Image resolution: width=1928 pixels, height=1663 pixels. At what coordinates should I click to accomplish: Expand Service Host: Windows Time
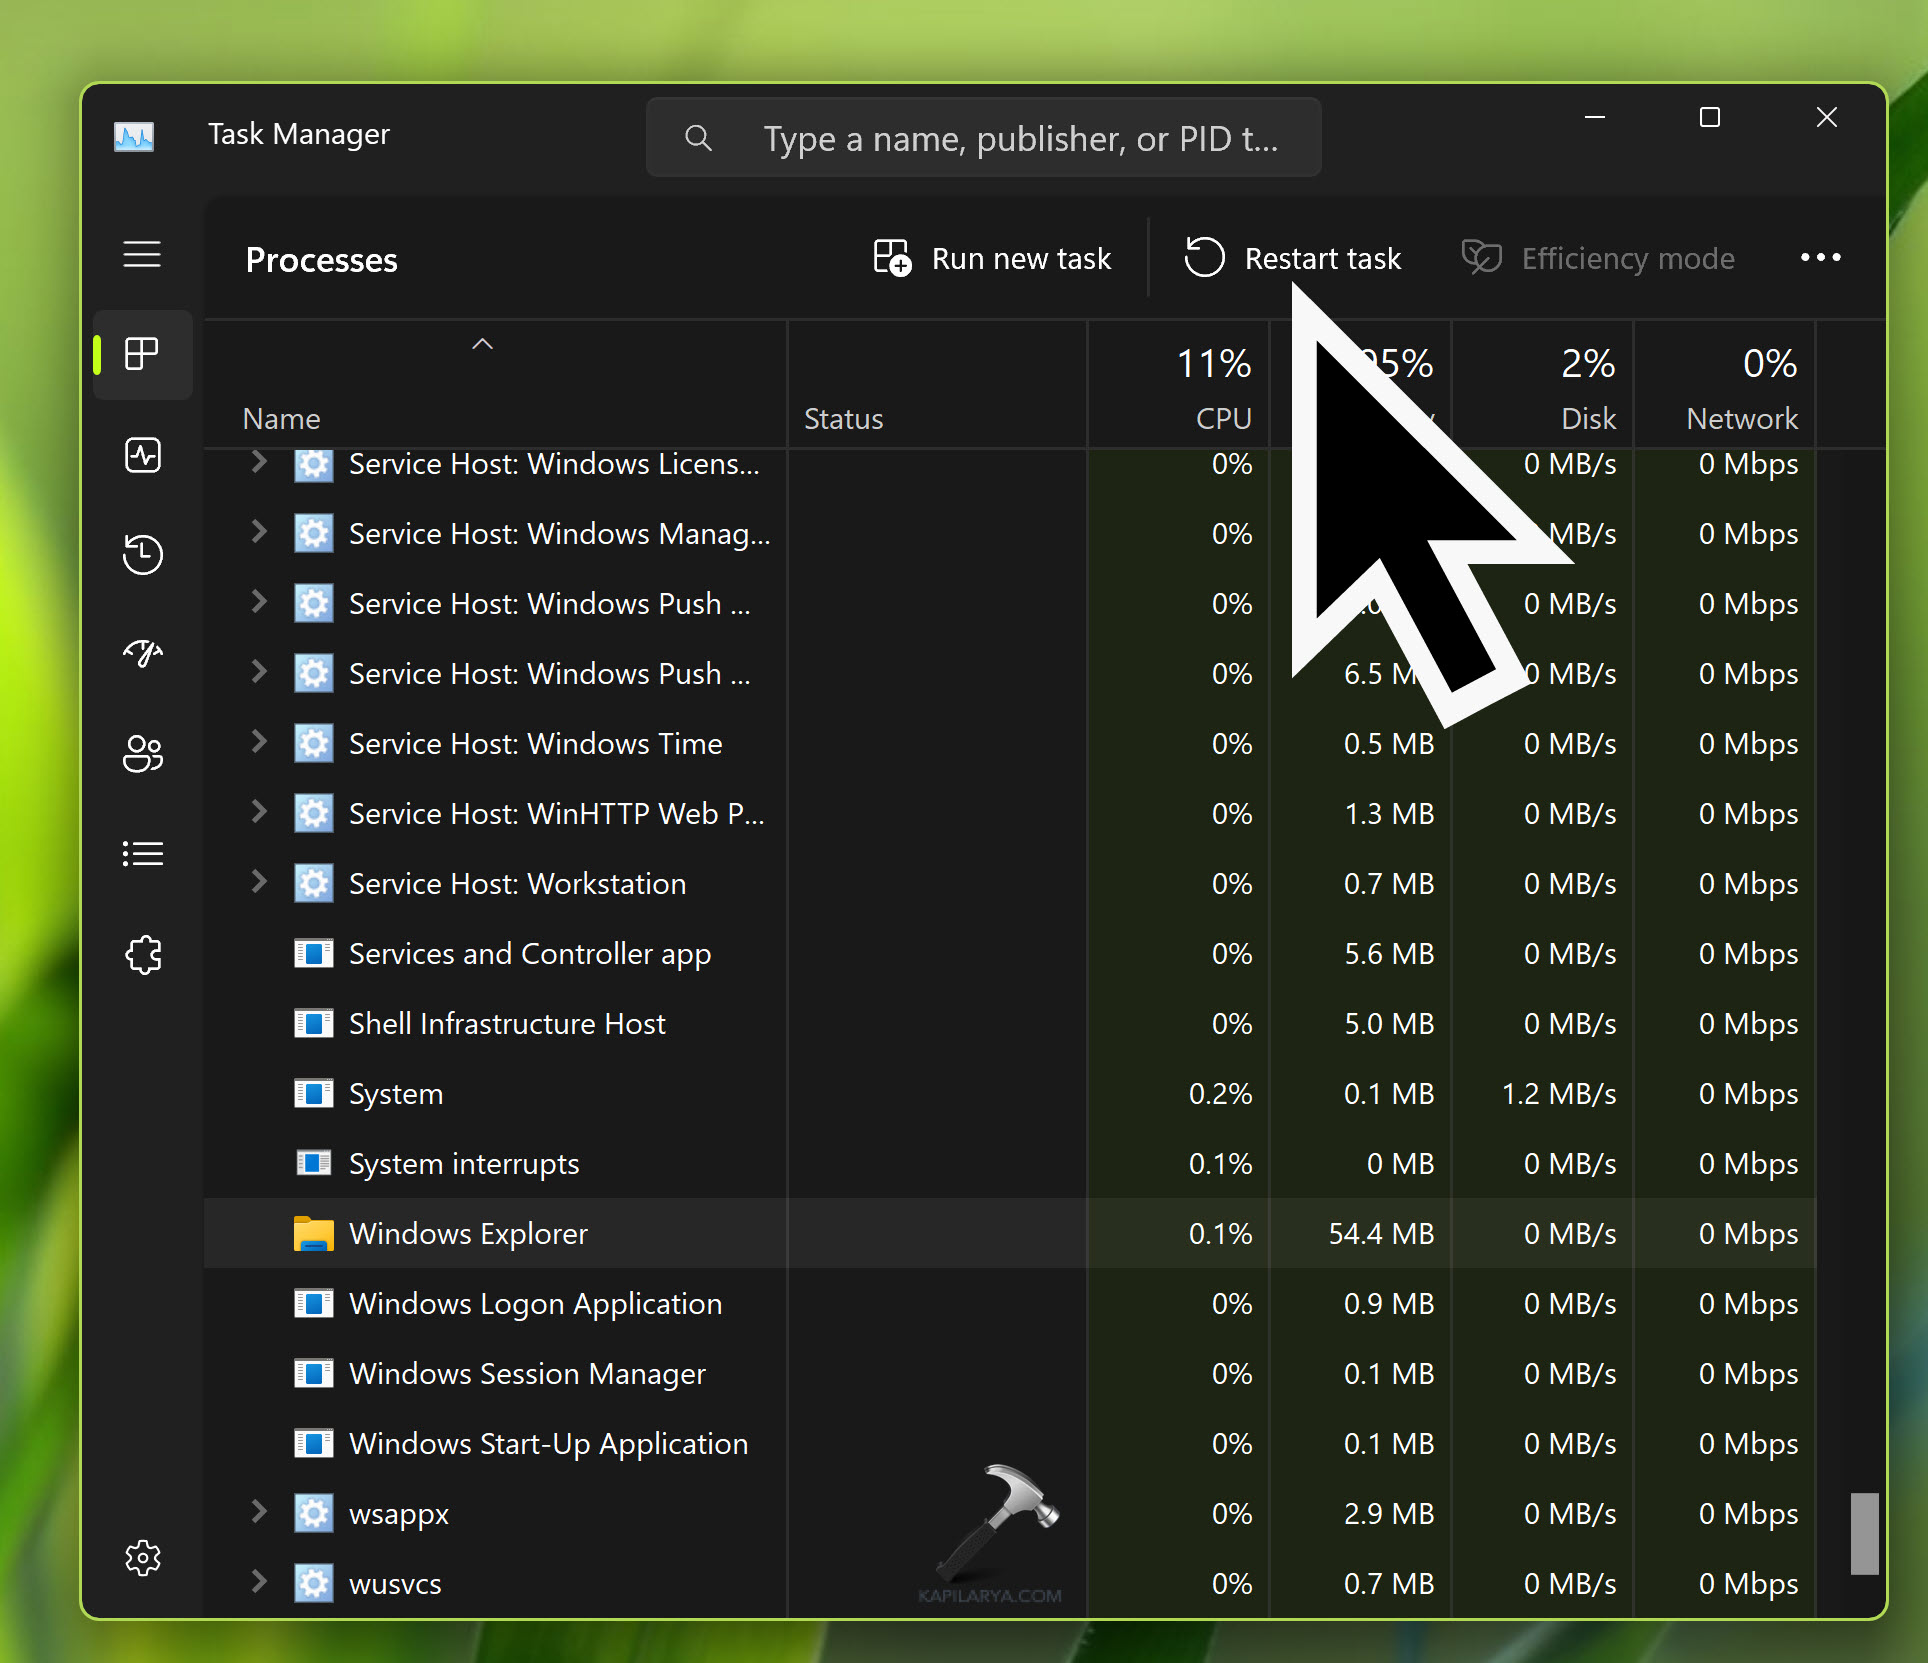(x=259, y=742)
